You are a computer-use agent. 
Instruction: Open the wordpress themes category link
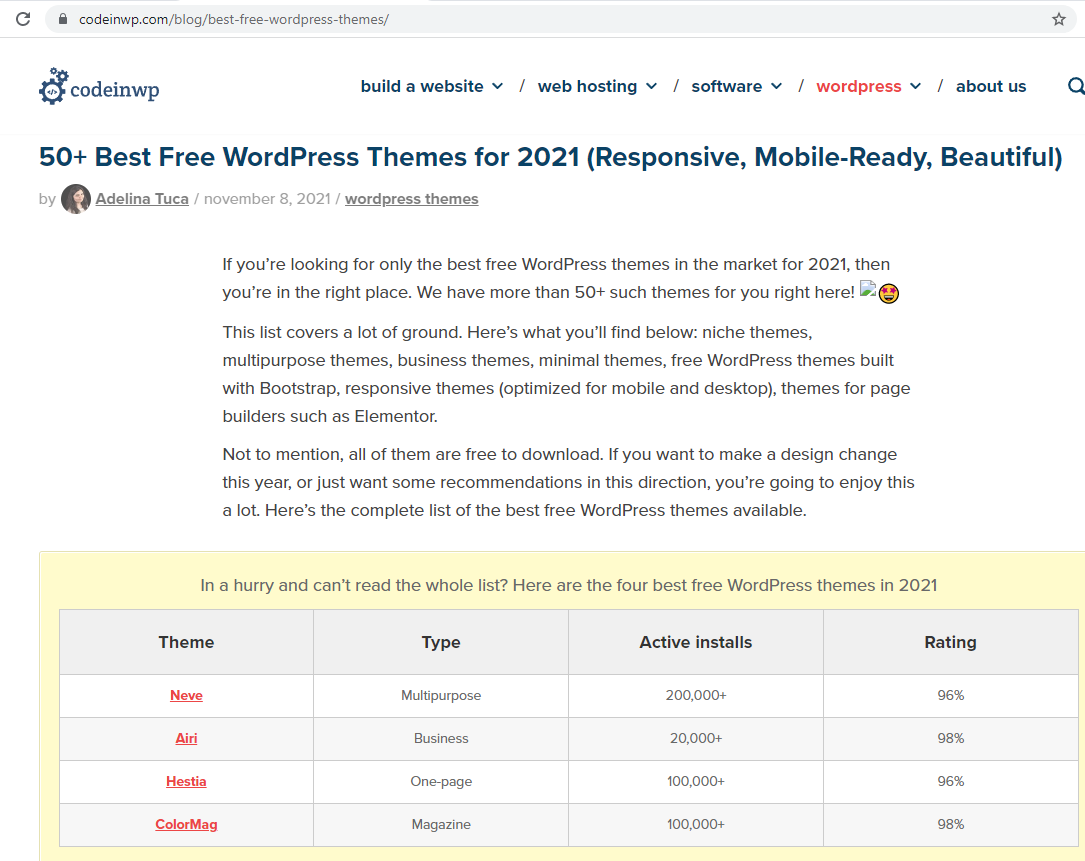click(x=411, y=199)
